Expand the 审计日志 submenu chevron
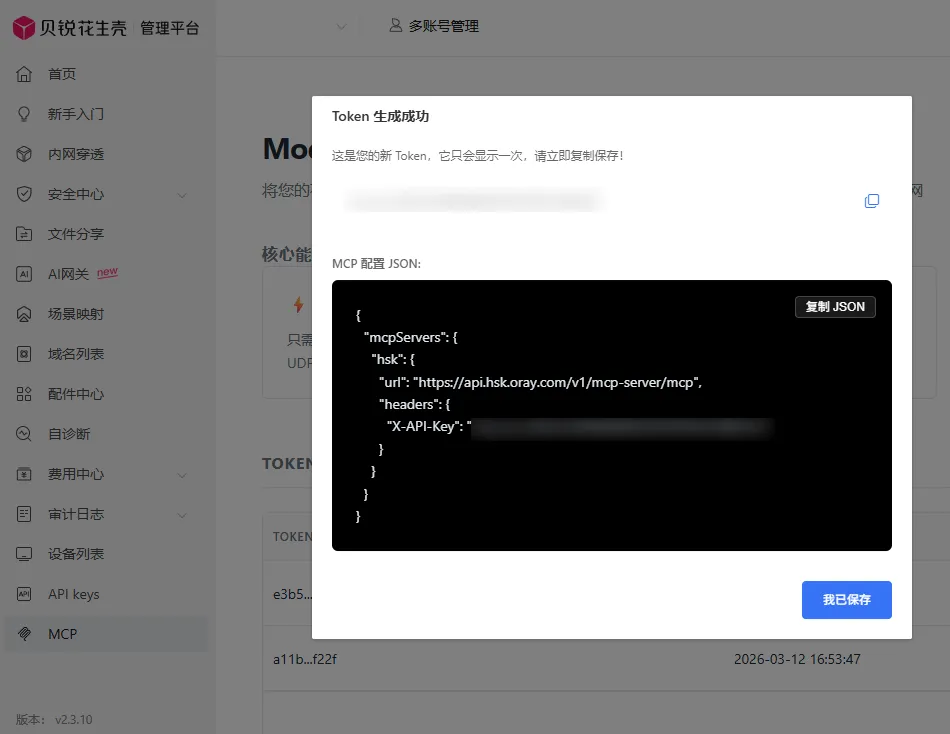The image size is (950, 734). [182, 515]
